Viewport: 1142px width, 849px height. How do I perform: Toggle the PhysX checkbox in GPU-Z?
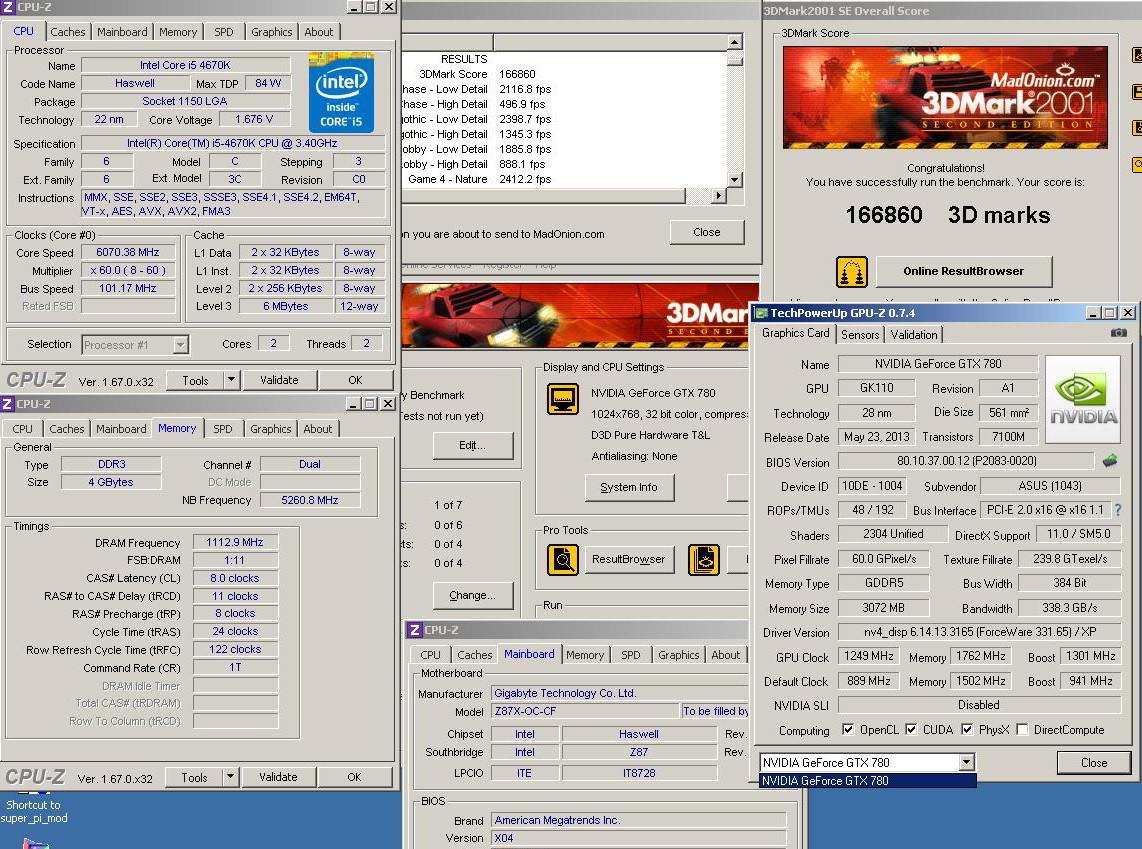pyautogui.click(x=966, y=729)
